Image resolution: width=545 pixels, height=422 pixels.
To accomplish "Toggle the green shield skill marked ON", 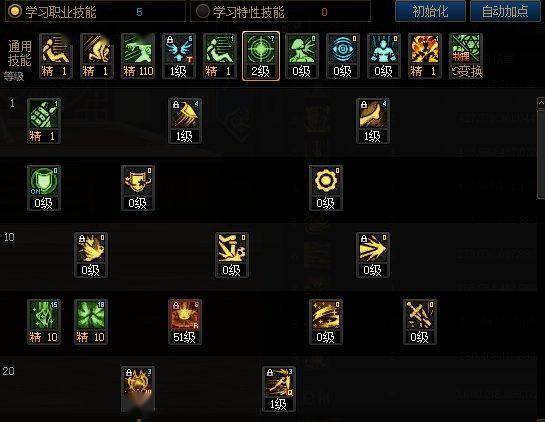I will point(44,188).
